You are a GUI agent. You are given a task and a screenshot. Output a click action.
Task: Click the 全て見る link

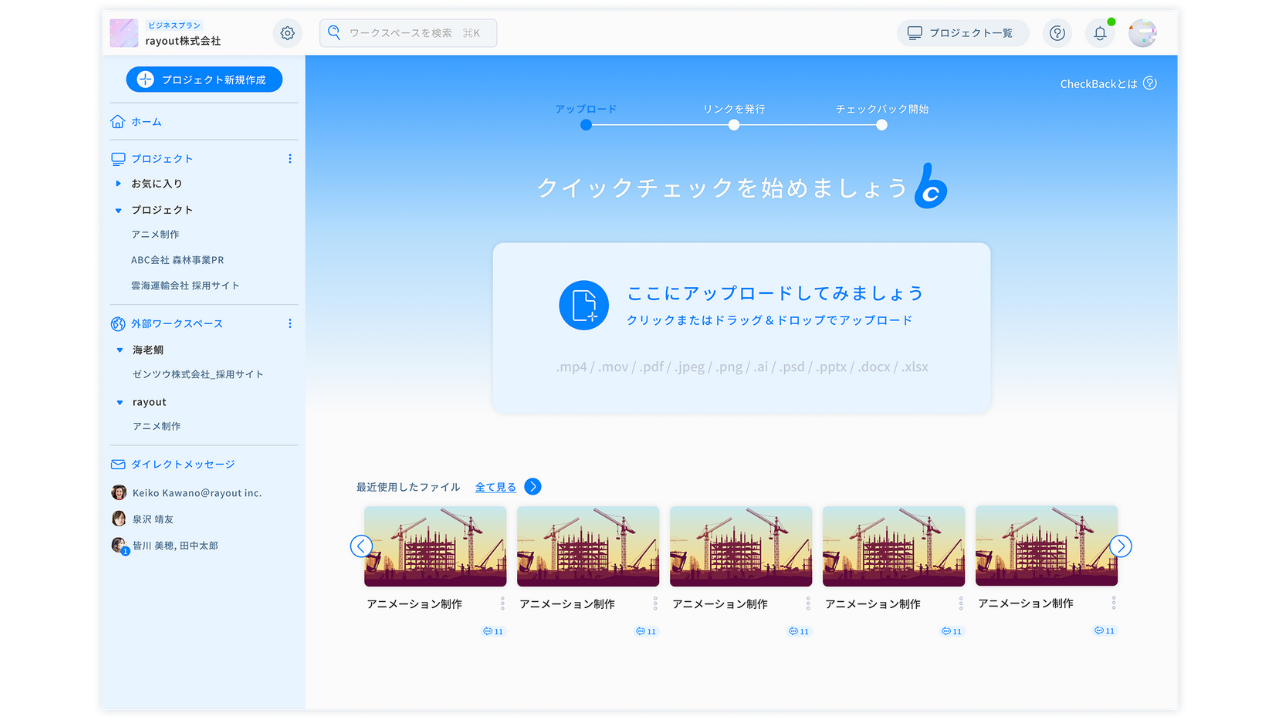coord(496,487)
